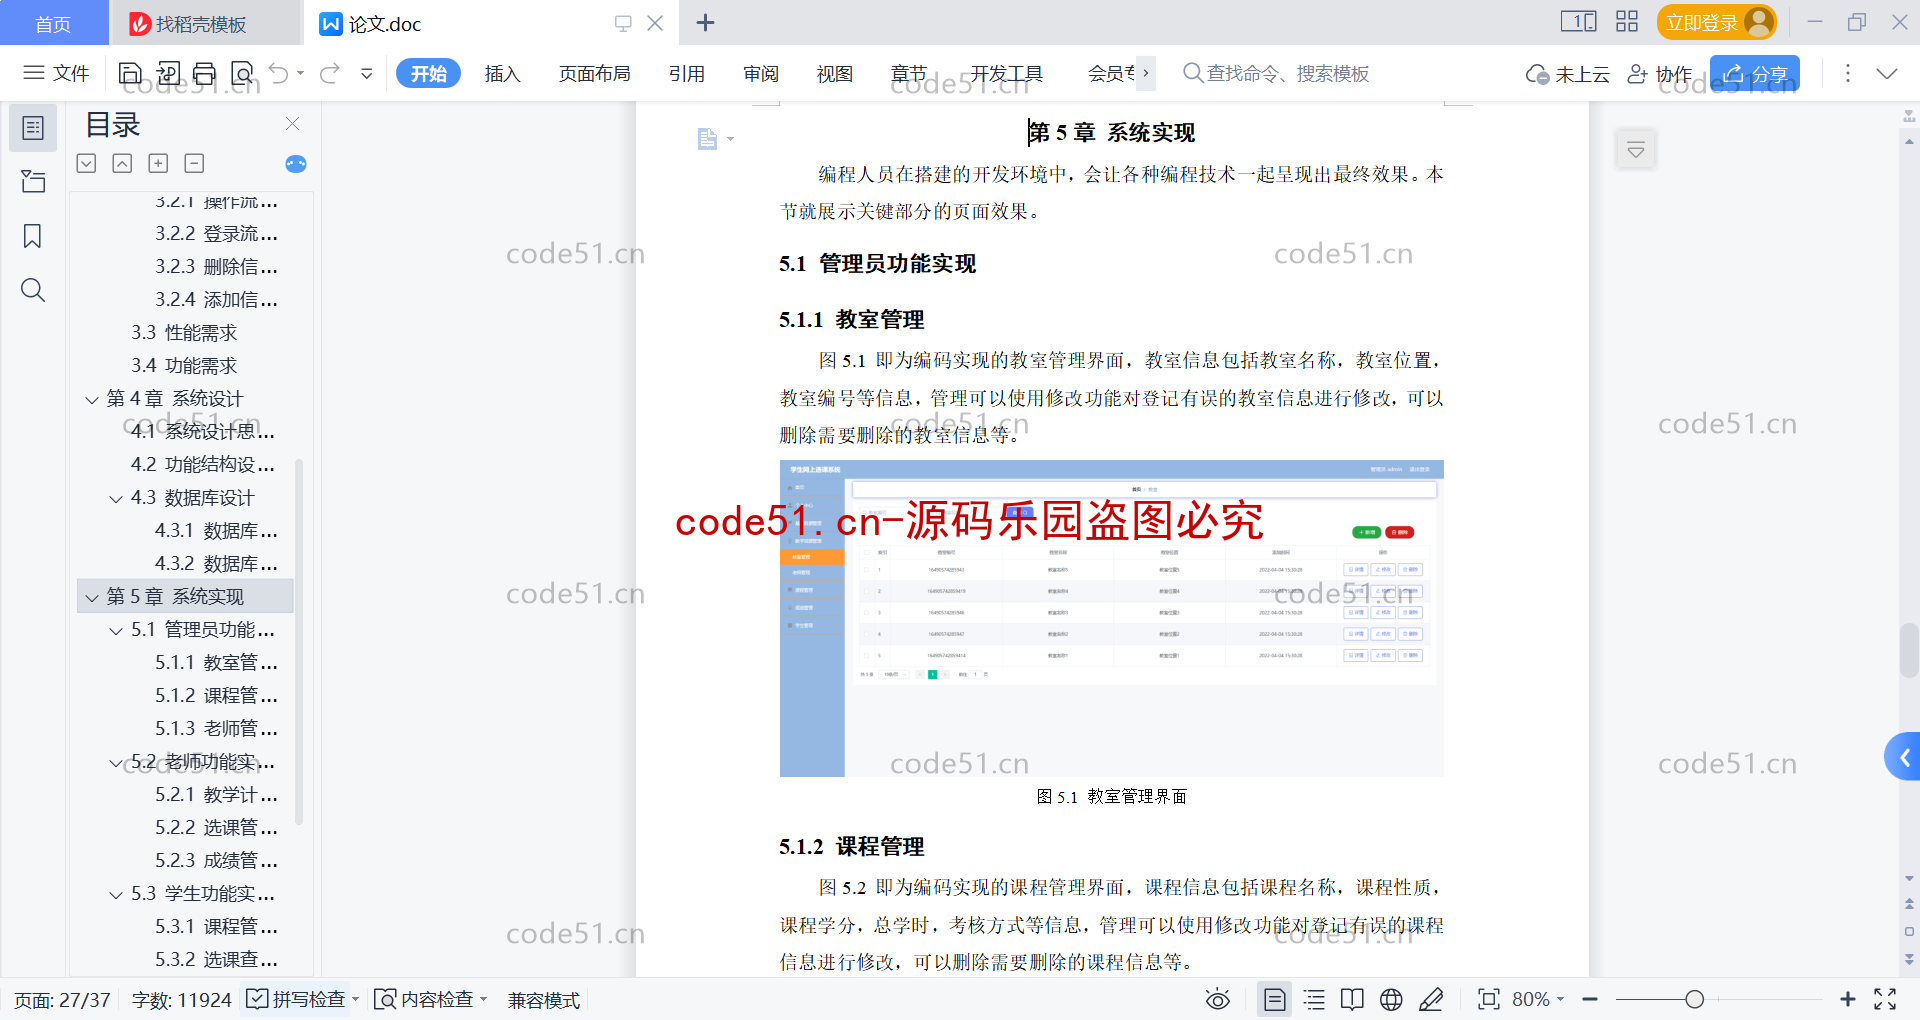The width and height of the screenshot is (1920, 1020).
Task: Switch to outline view icon
Action: 1315,999
